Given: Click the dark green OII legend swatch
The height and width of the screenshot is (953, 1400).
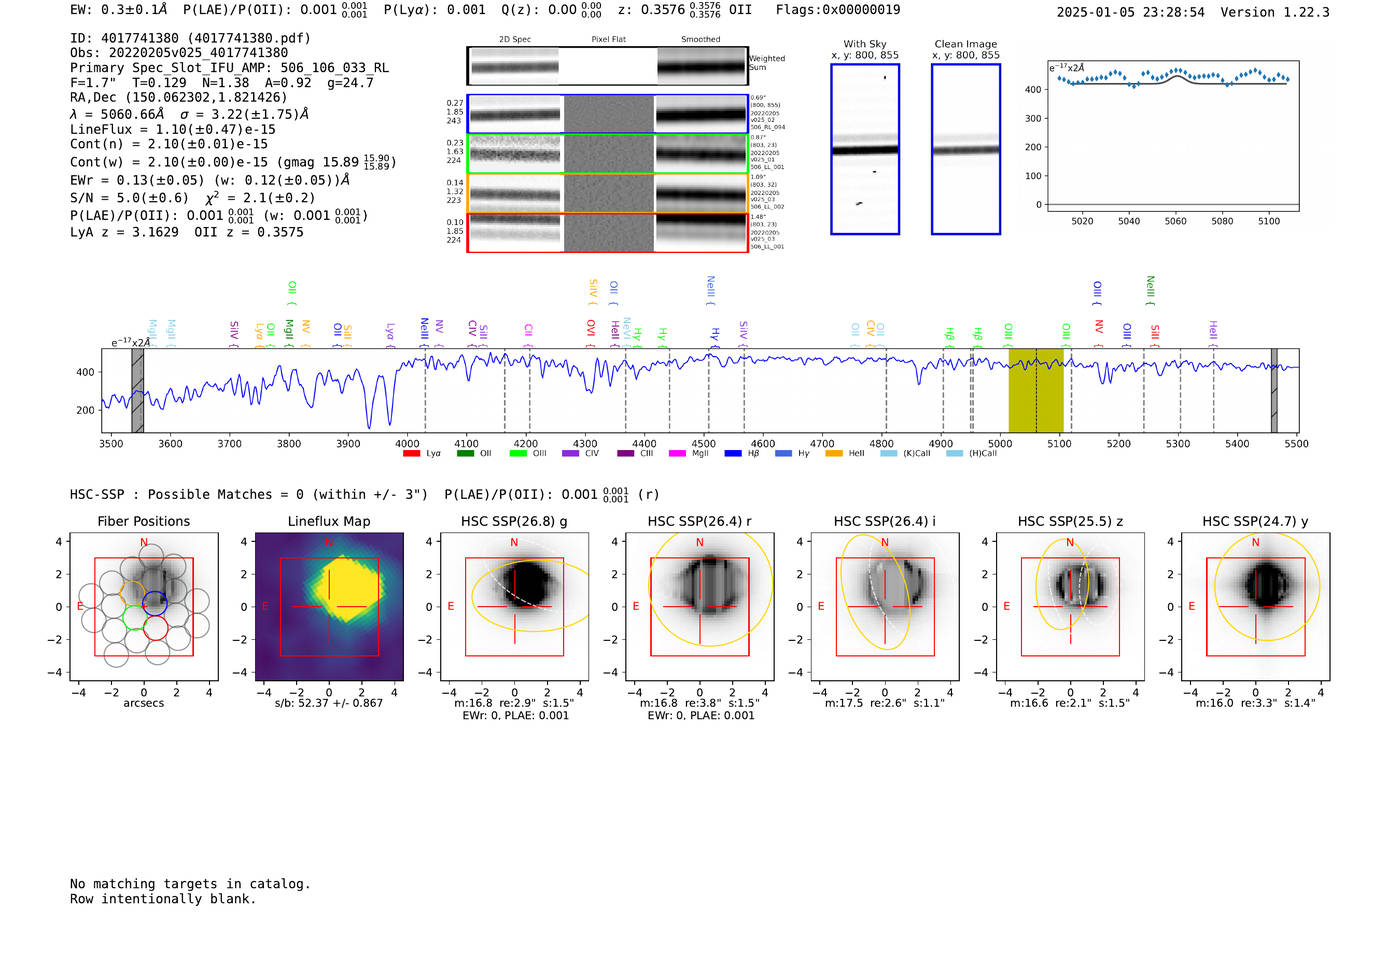Looking at the screenshot, I should coord(465,453).
